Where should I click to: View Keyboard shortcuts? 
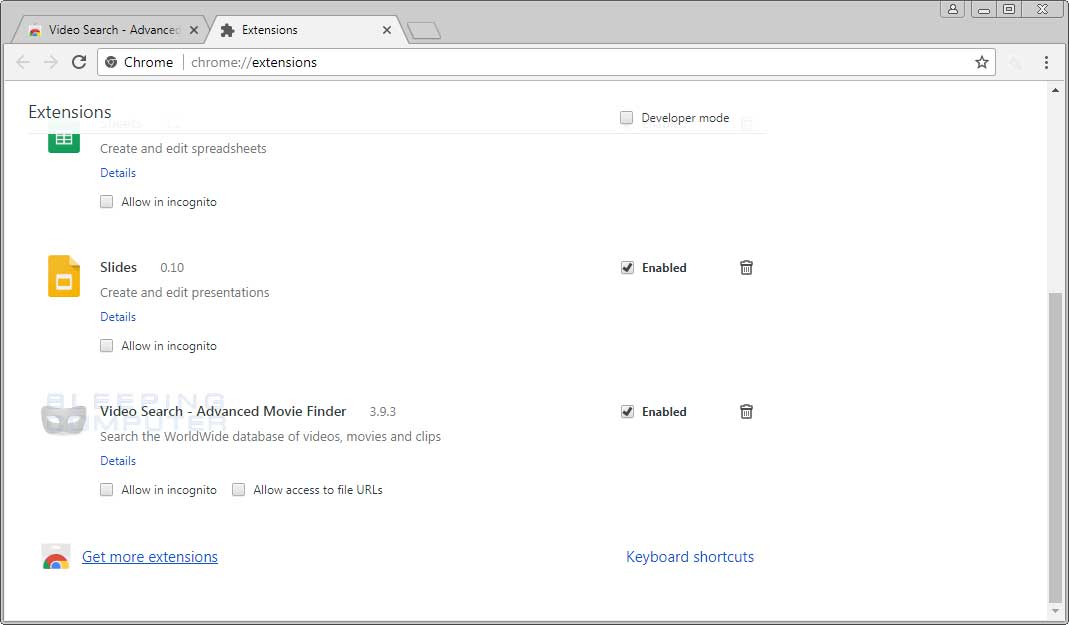pyautogui.click(x=690, y=556)
